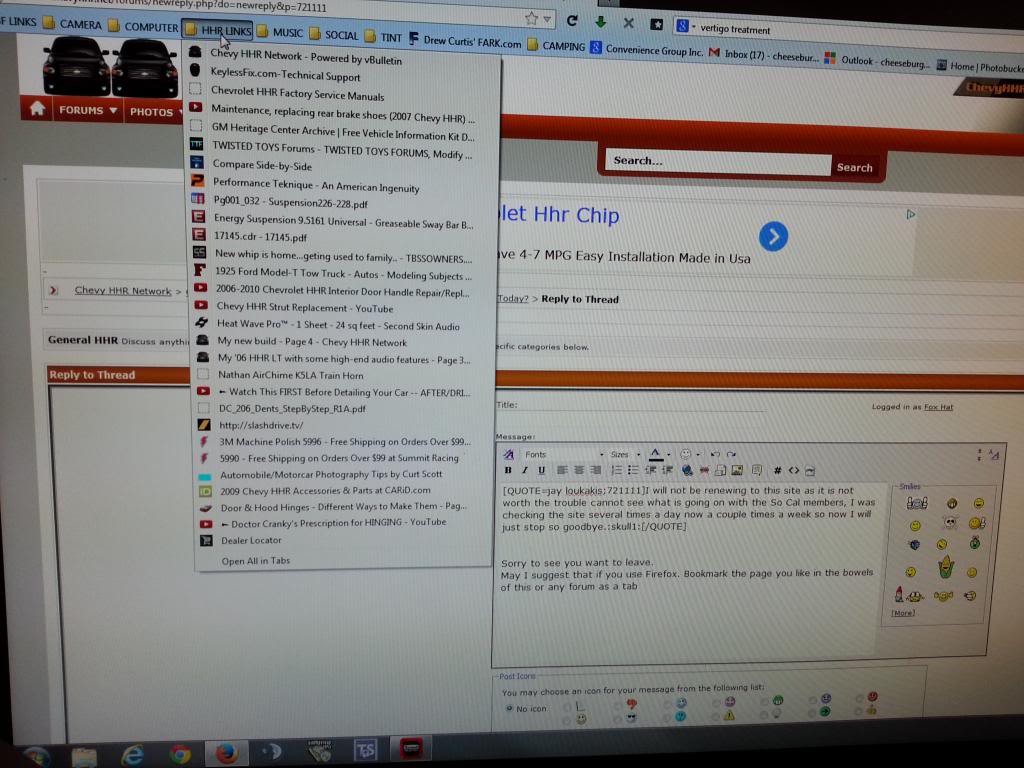Open the Fonts dropdown
The image size is (1024, 768).
562,454
